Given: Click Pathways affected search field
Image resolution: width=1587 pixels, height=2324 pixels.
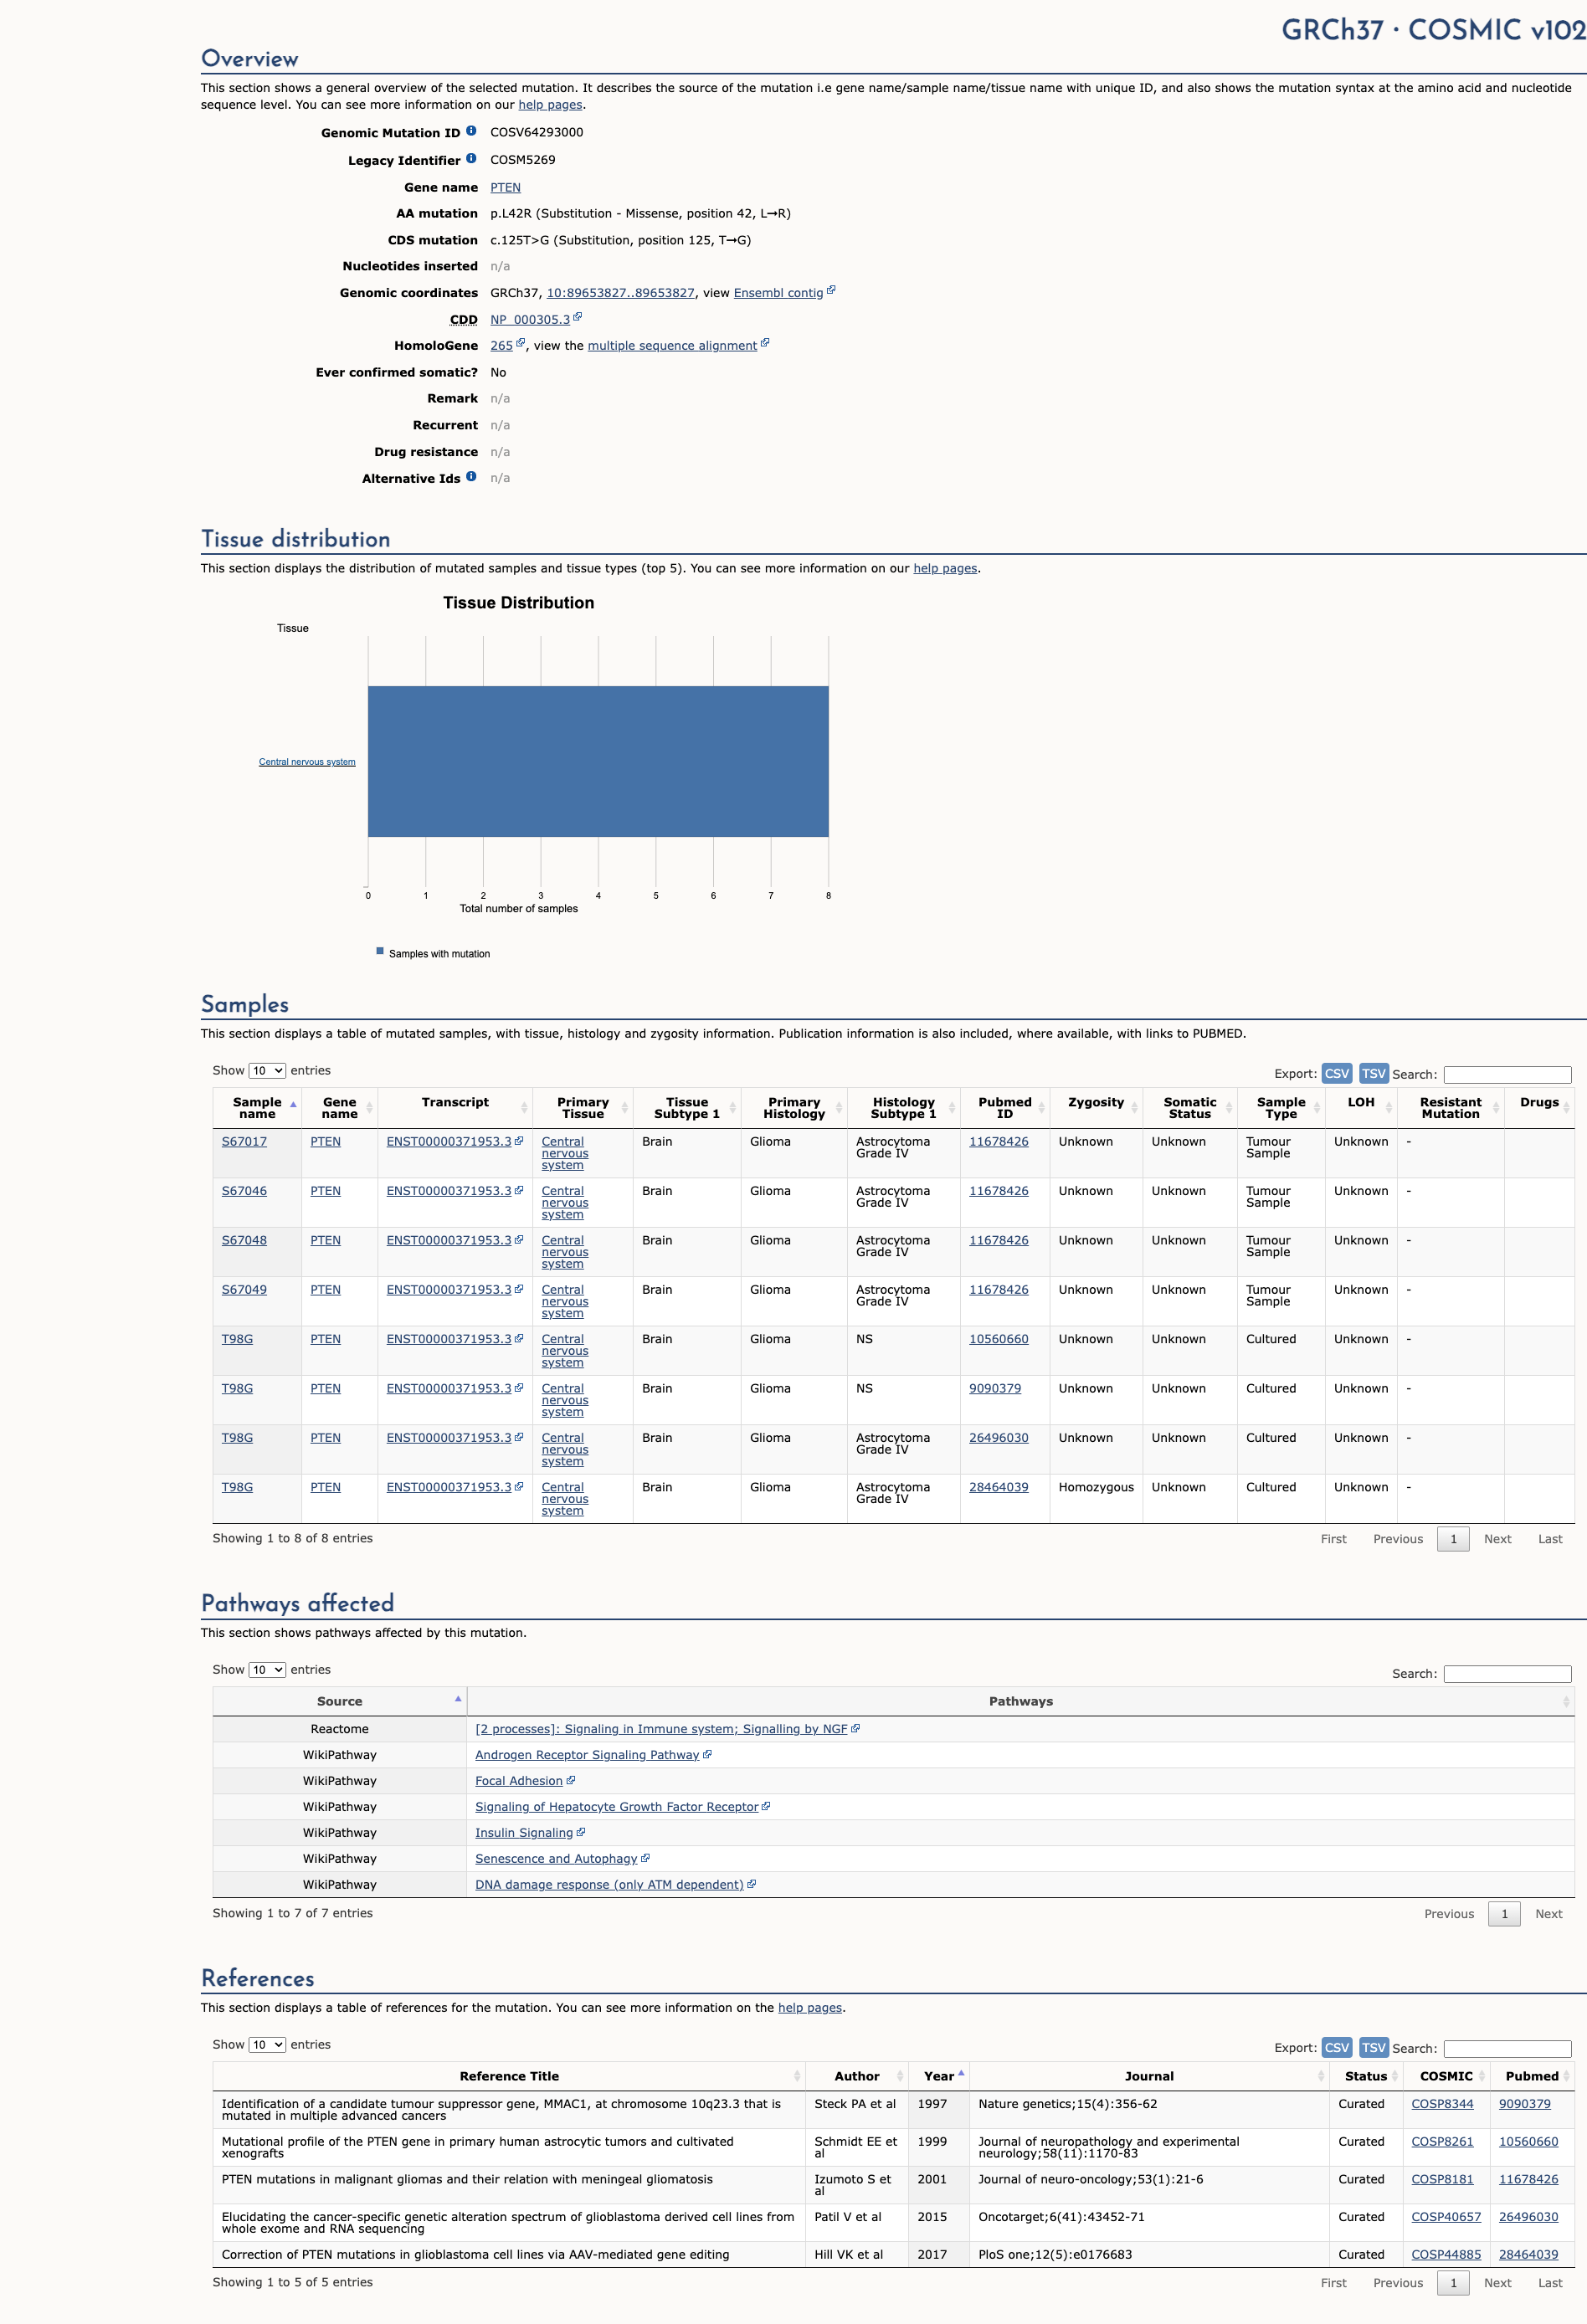Looking at the screenshot, I should (x=1508, y=1673).
